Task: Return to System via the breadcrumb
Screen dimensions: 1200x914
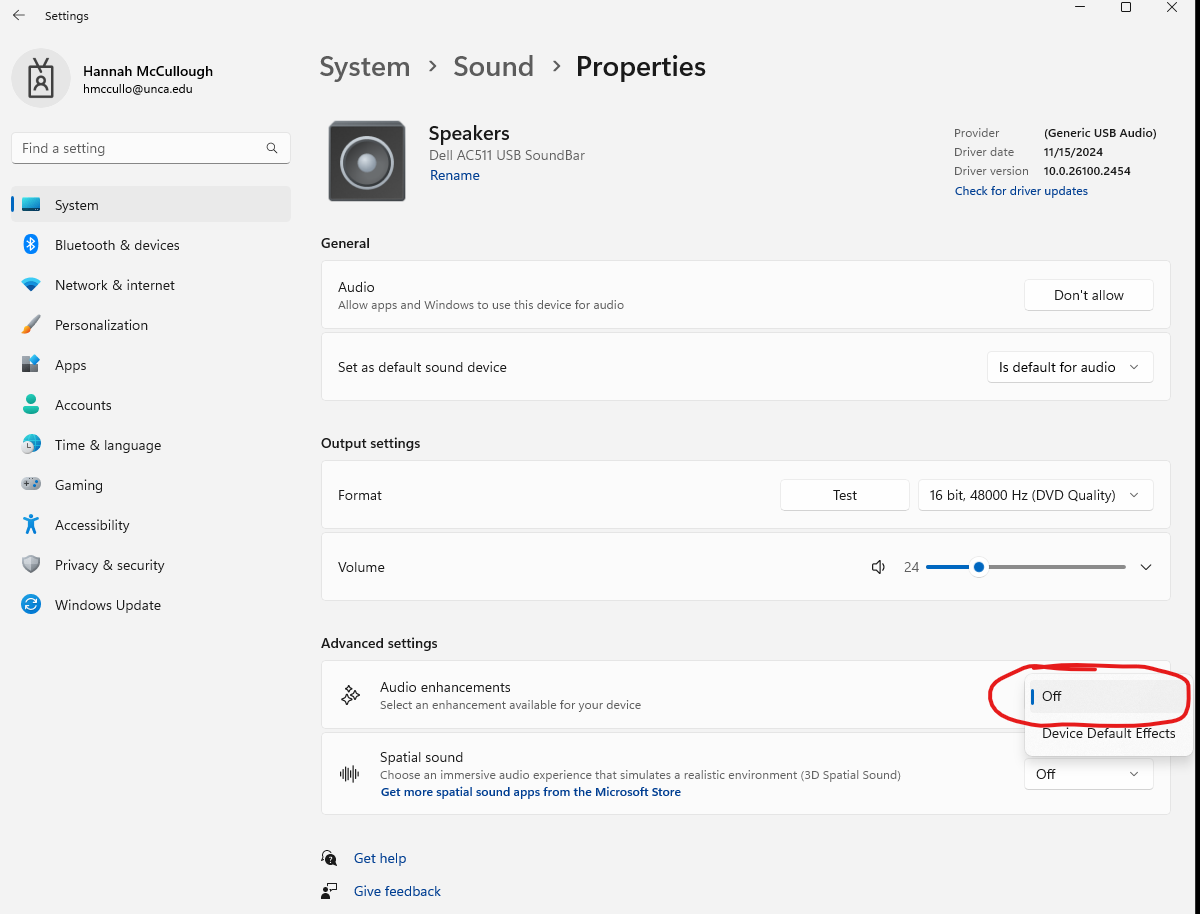Action: [364, 66]
